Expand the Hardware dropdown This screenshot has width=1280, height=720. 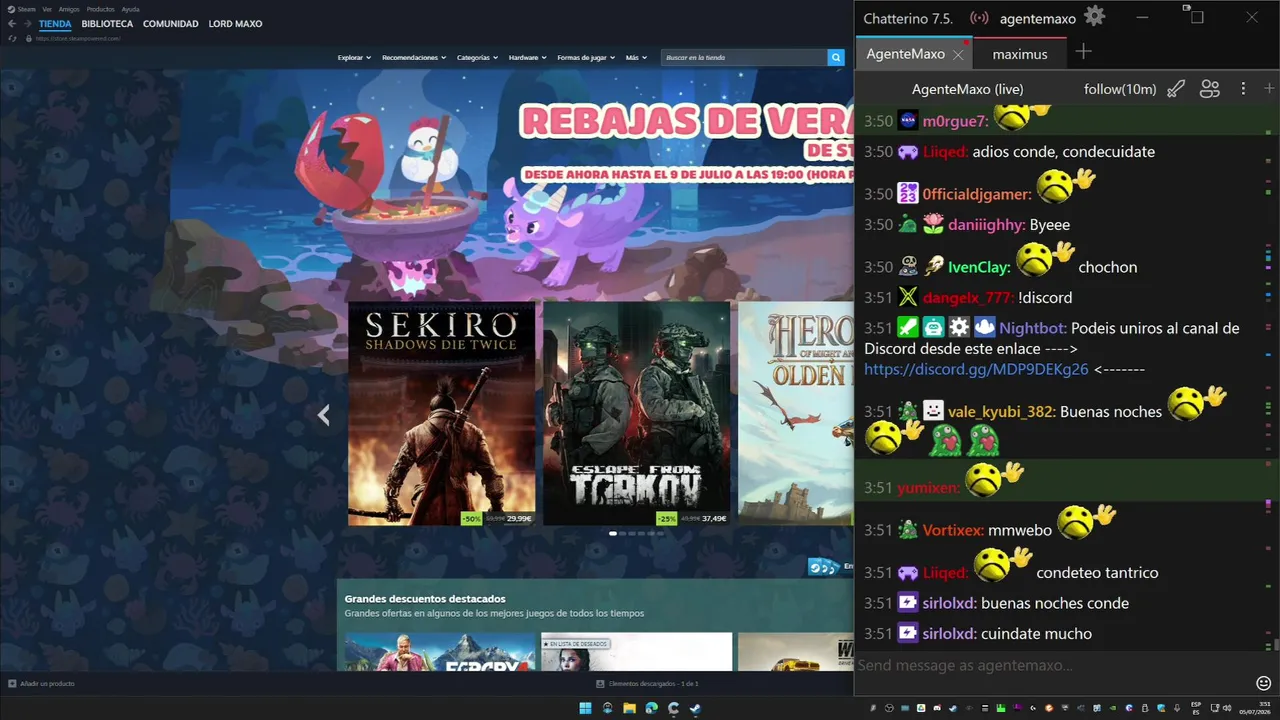pos(527,58)
